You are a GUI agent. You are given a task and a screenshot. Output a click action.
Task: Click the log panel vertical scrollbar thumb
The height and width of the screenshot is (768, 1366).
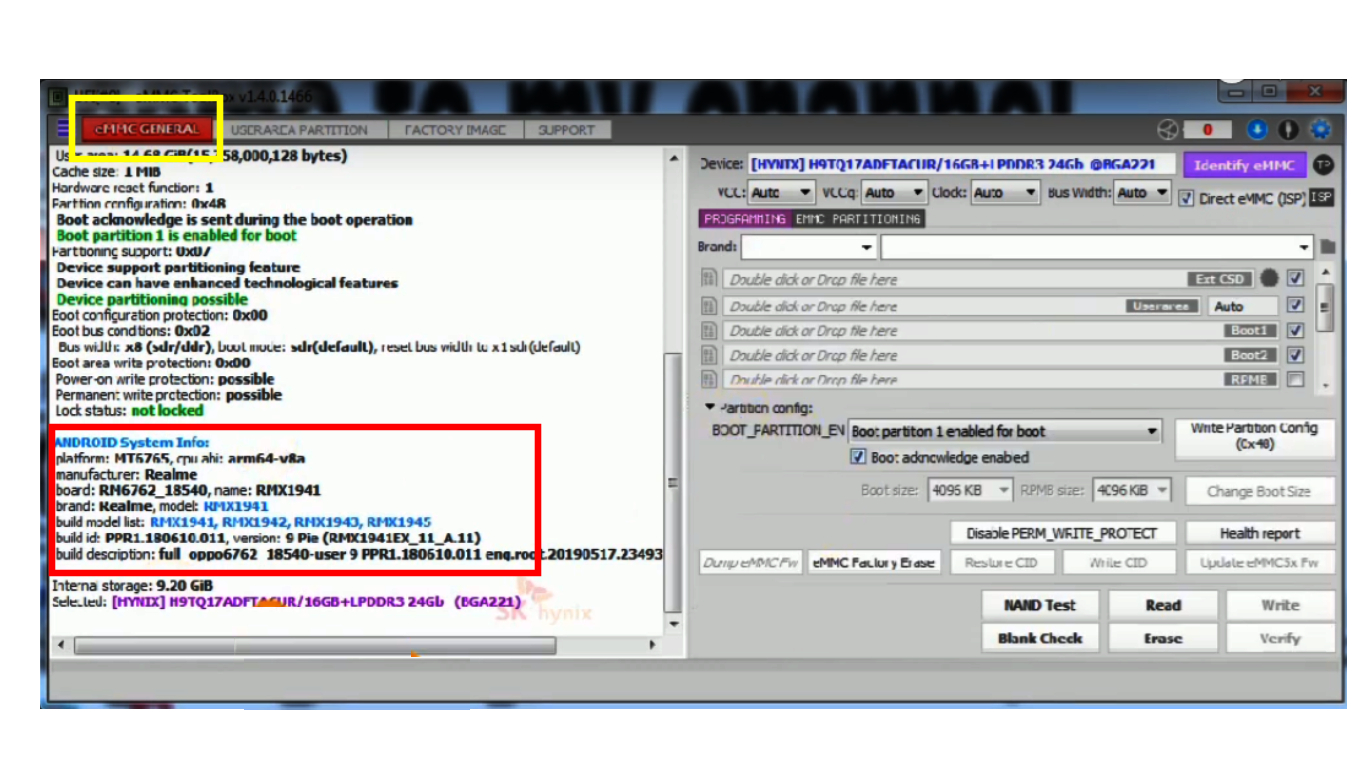673,484
